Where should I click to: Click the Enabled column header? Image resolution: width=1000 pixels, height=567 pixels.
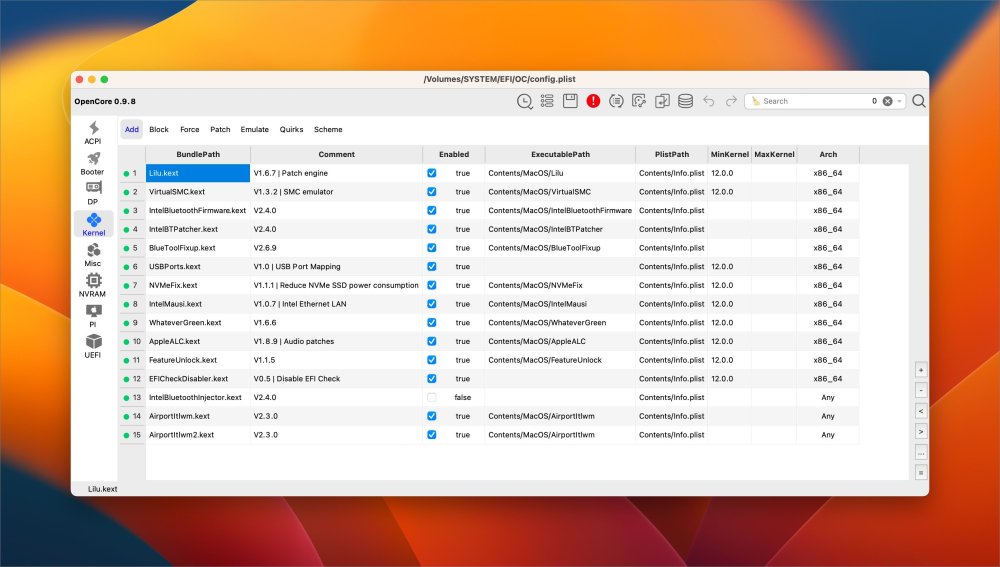(453, 154)
